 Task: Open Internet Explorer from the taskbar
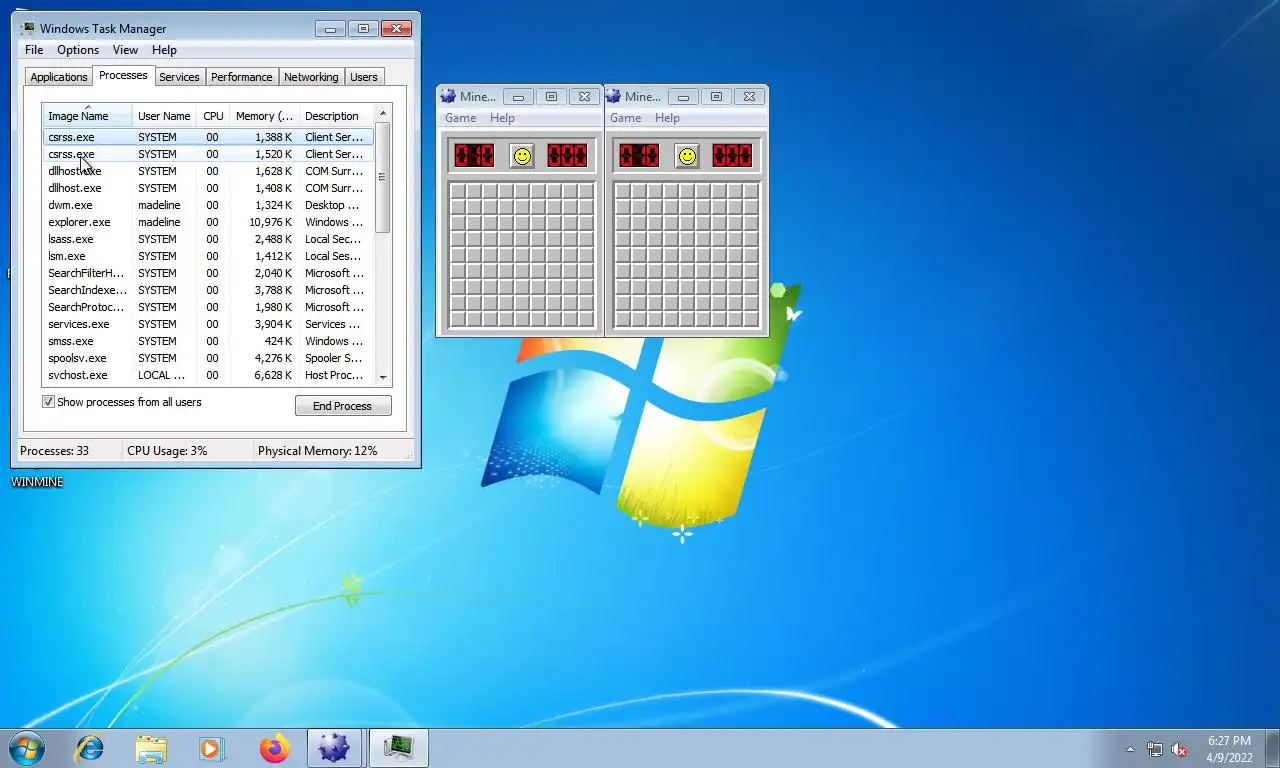pos(90,748)
